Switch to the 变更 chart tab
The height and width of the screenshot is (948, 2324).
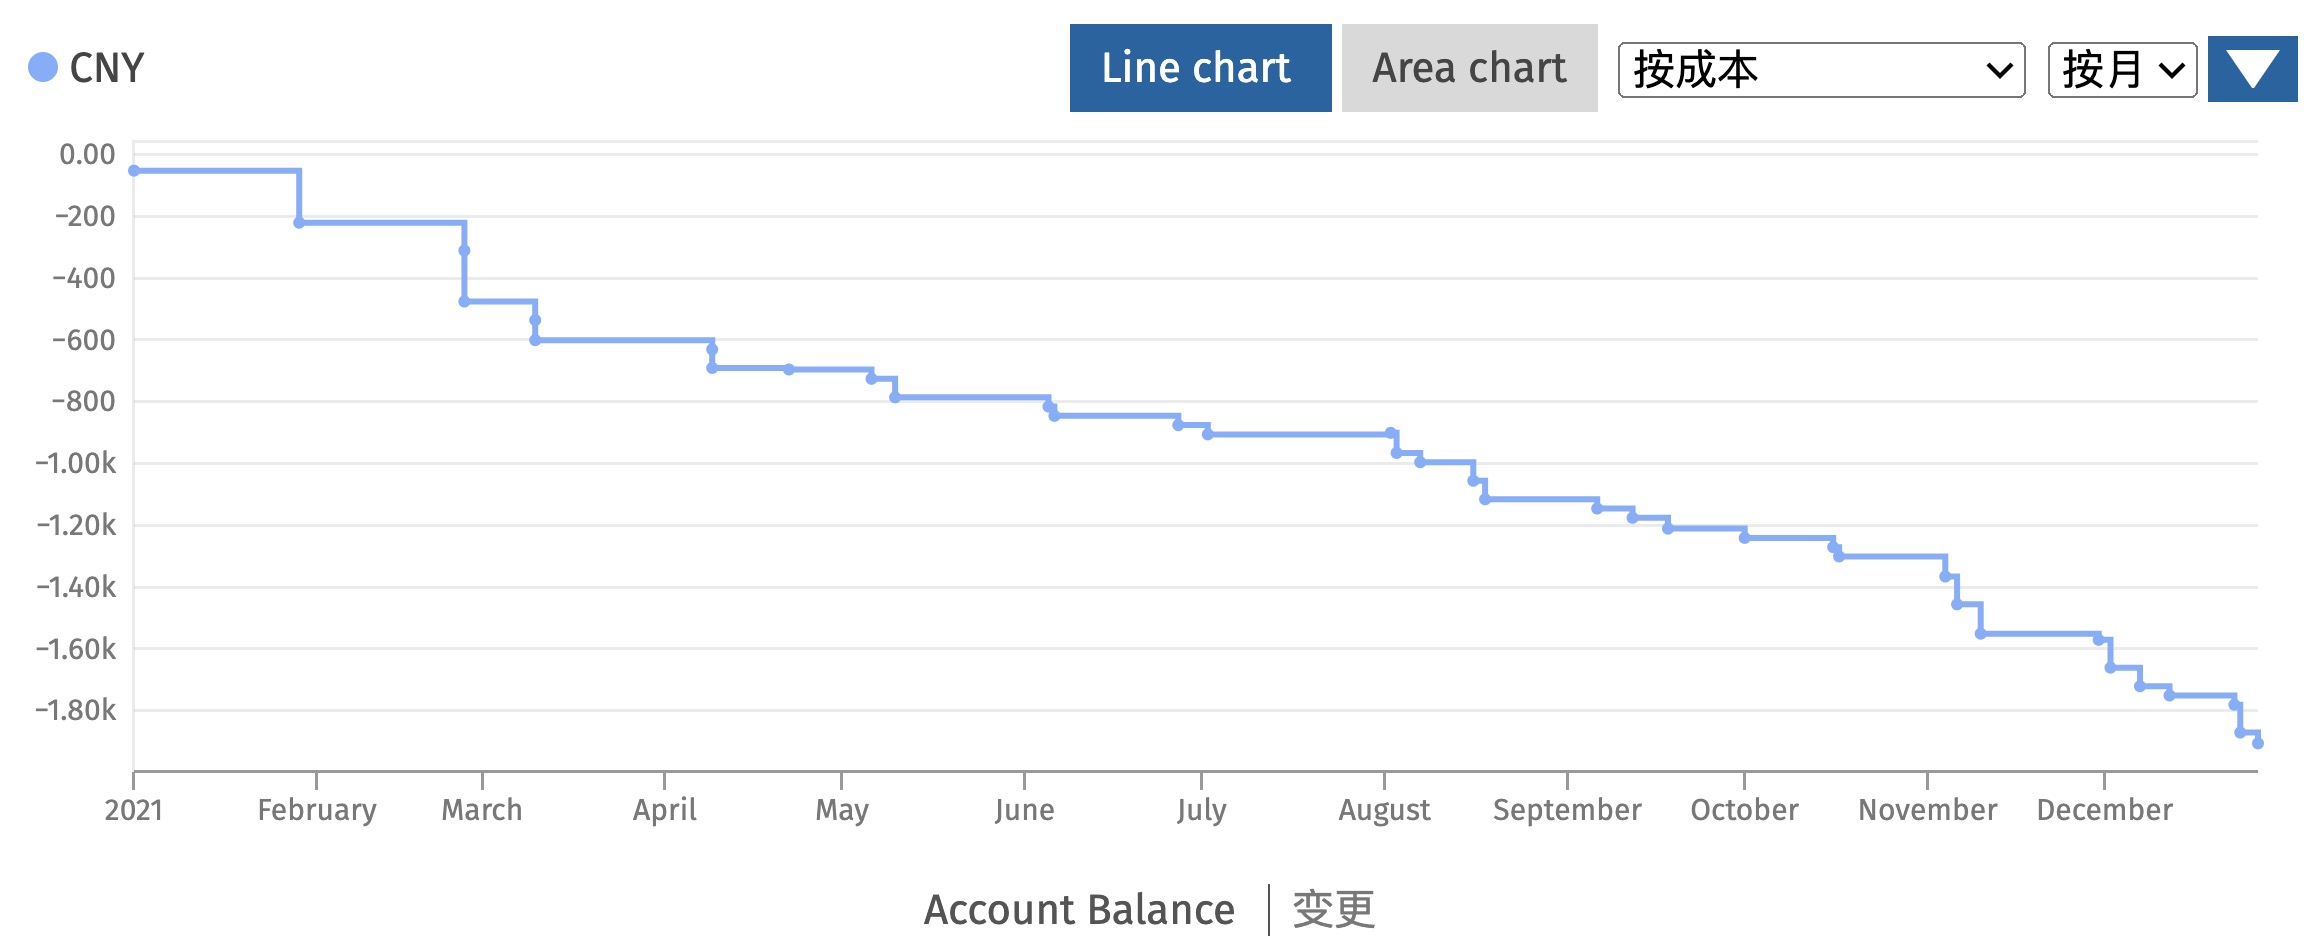click(1334, 908)
